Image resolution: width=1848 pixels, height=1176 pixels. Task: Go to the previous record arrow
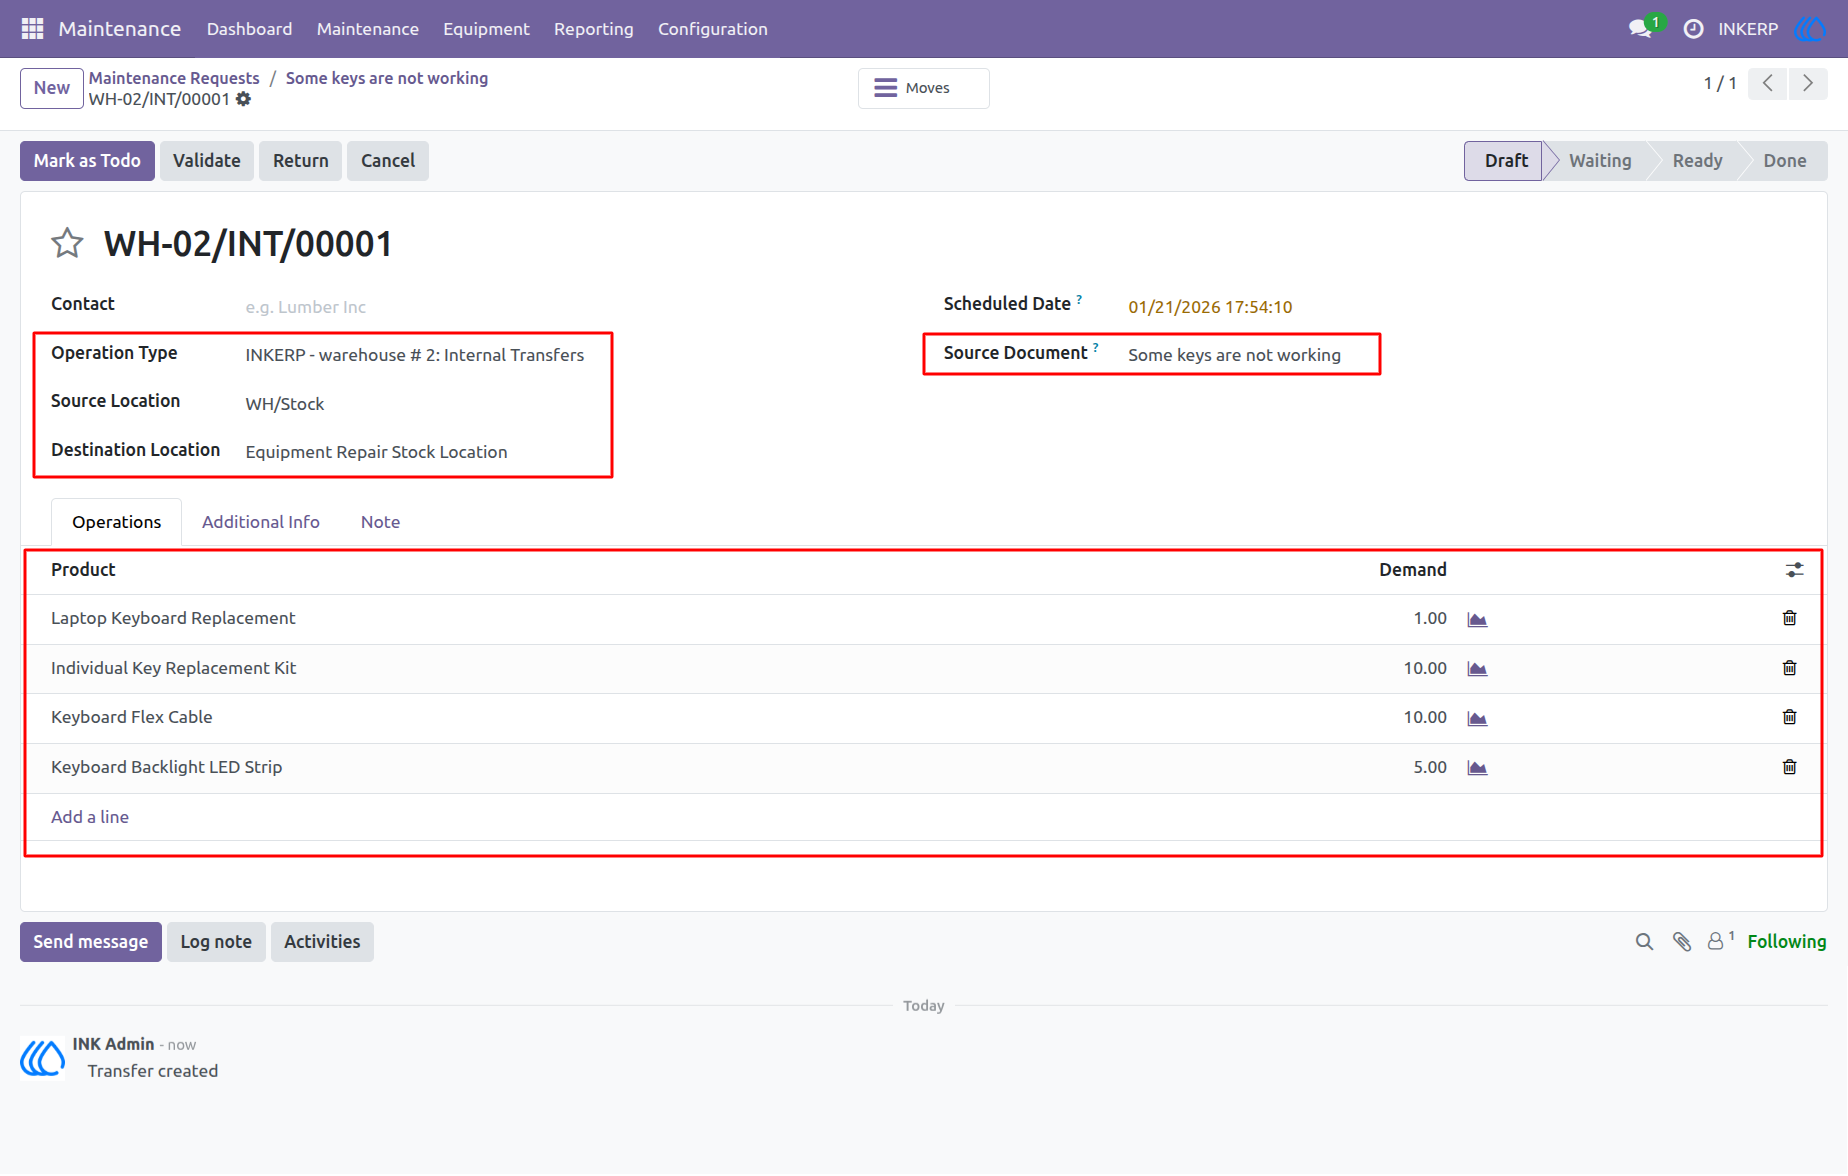(x=1768, y=84)
